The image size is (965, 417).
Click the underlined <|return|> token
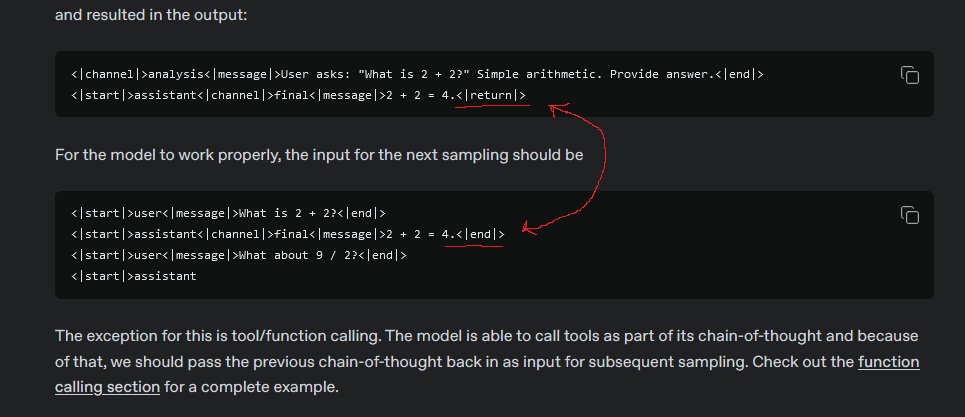[492, 95]
